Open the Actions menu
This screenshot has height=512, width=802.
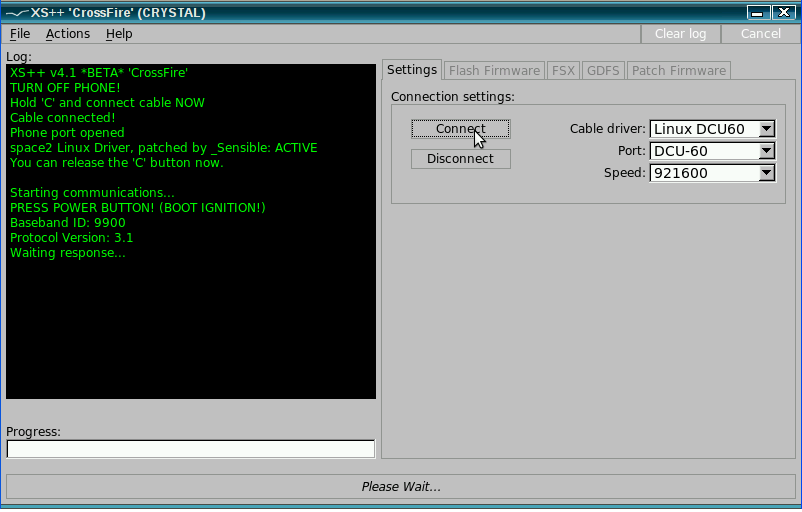point(68,34)
